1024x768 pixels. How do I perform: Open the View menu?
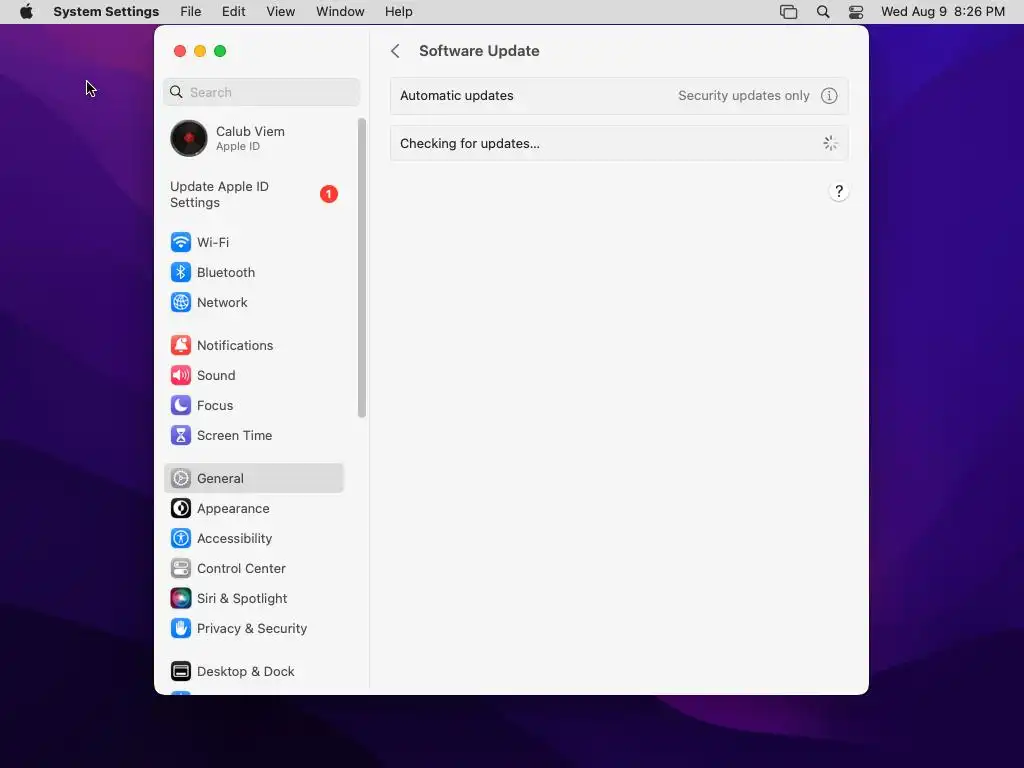tap(280, 12)
